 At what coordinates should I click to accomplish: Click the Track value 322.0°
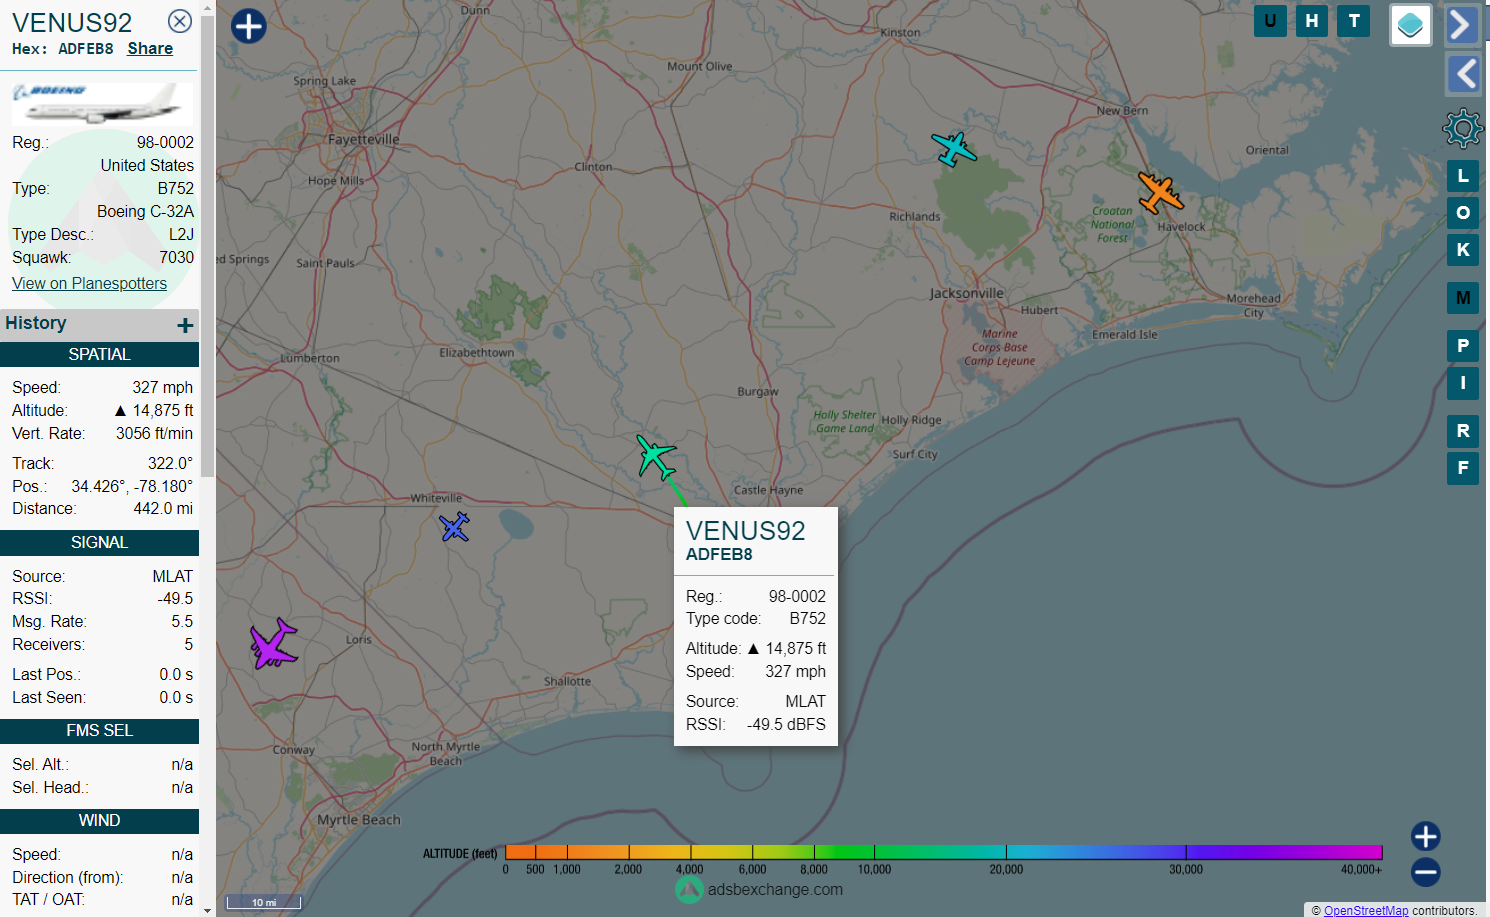[x=170, y=463]
